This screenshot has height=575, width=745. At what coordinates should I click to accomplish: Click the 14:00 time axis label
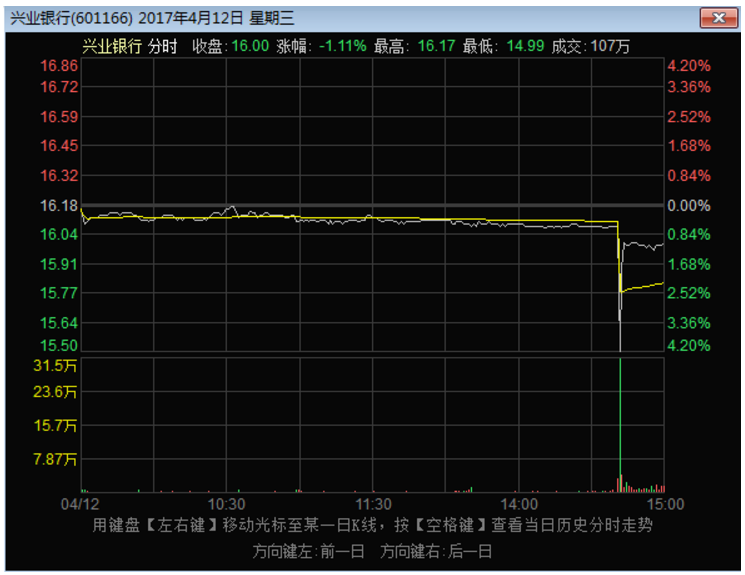click(519, 504)
